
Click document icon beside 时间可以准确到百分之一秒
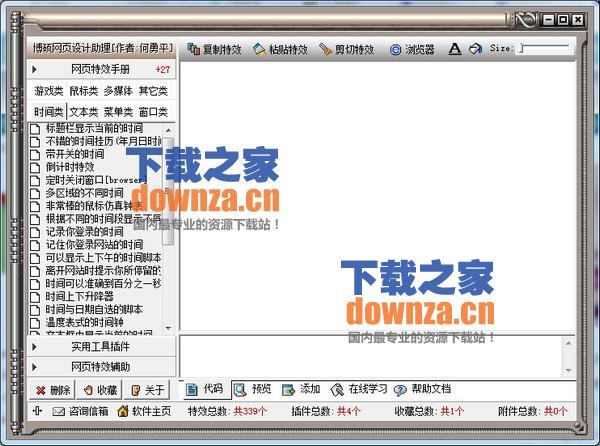[x=35, y=284]
